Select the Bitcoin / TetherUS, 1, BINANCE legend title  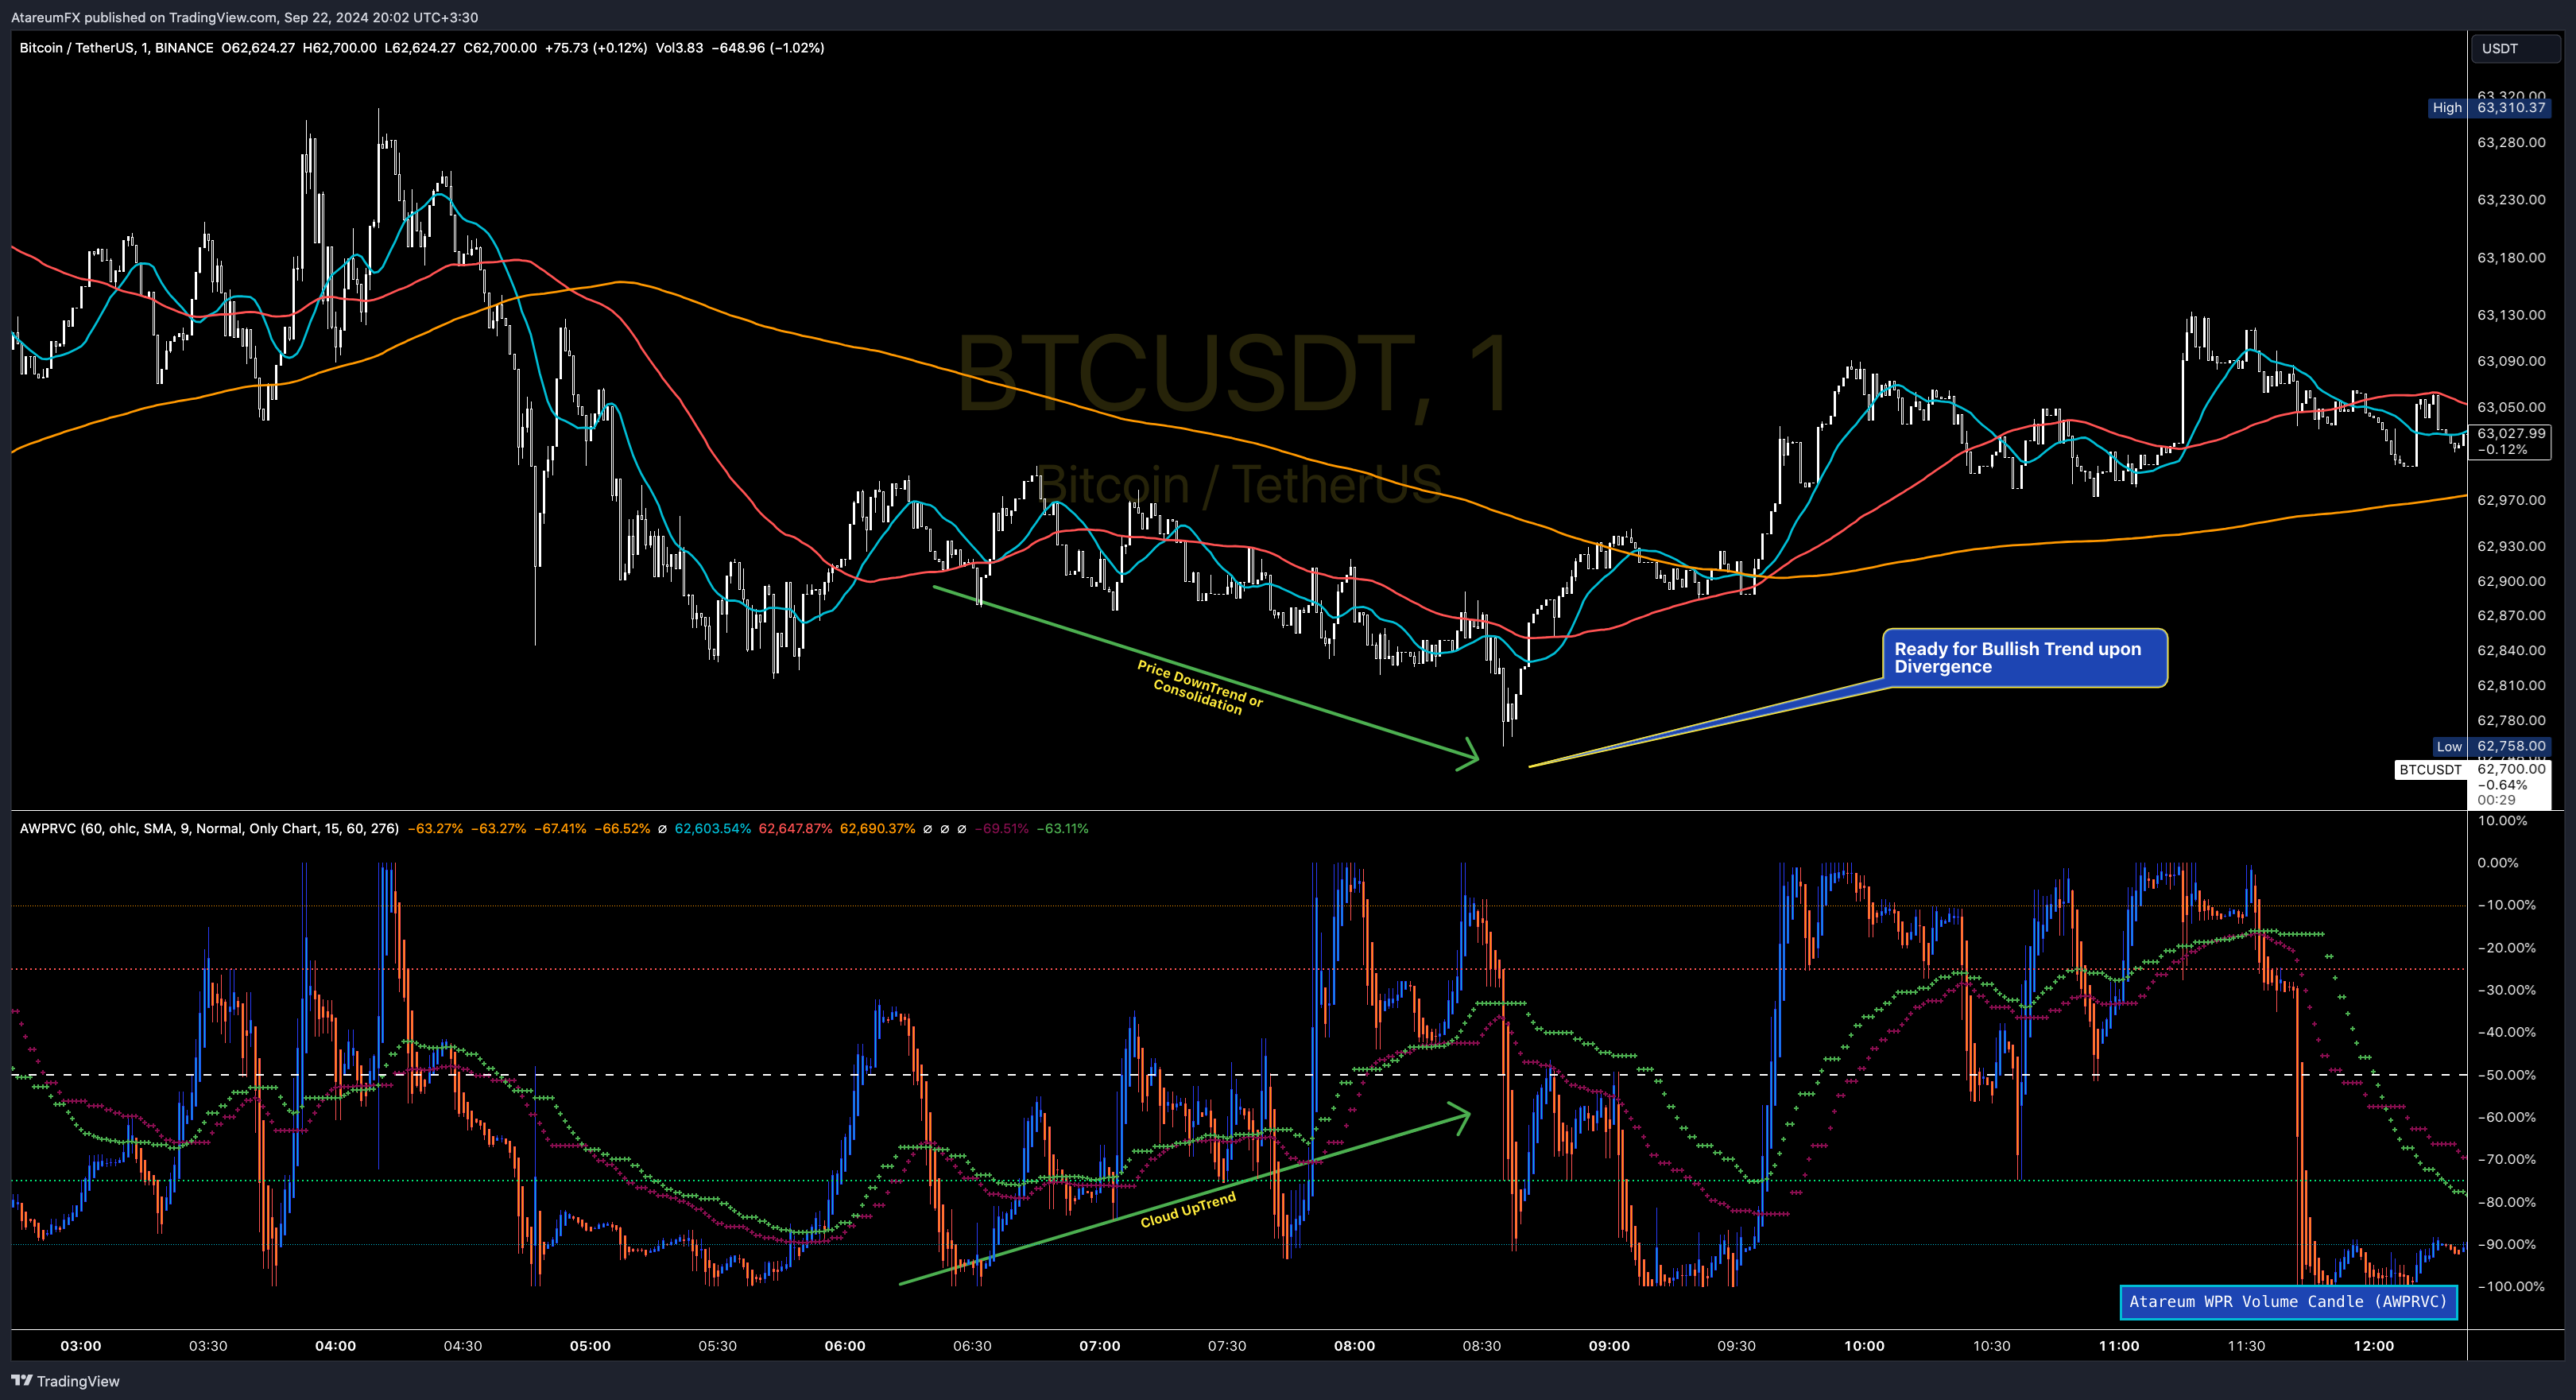[116, 48]
